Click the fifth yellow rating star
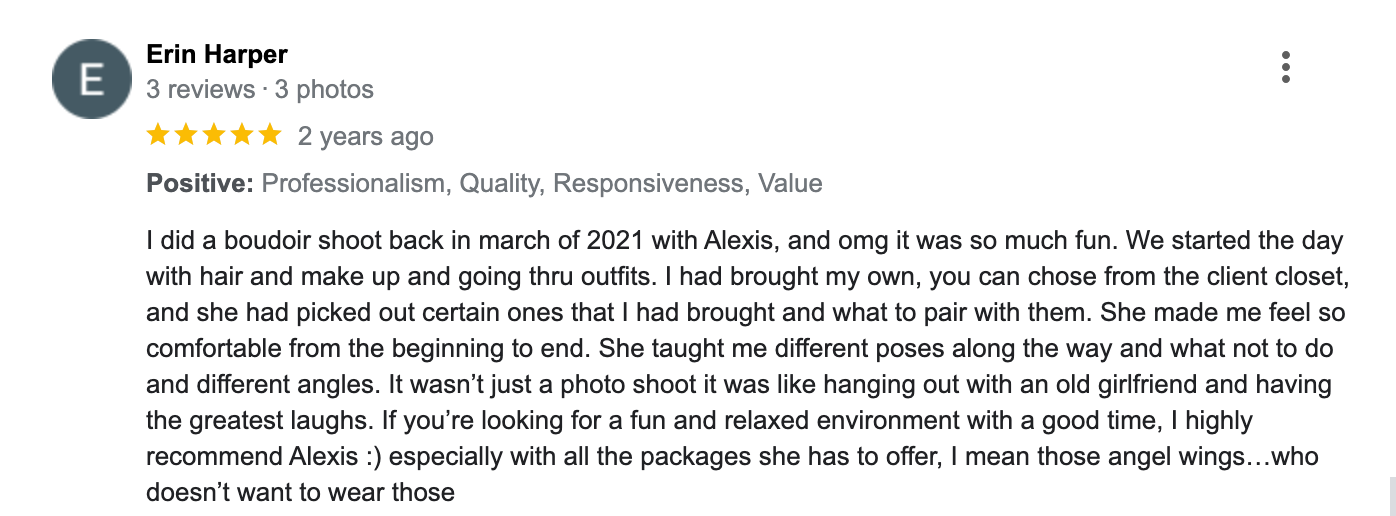 click(270, 135)
